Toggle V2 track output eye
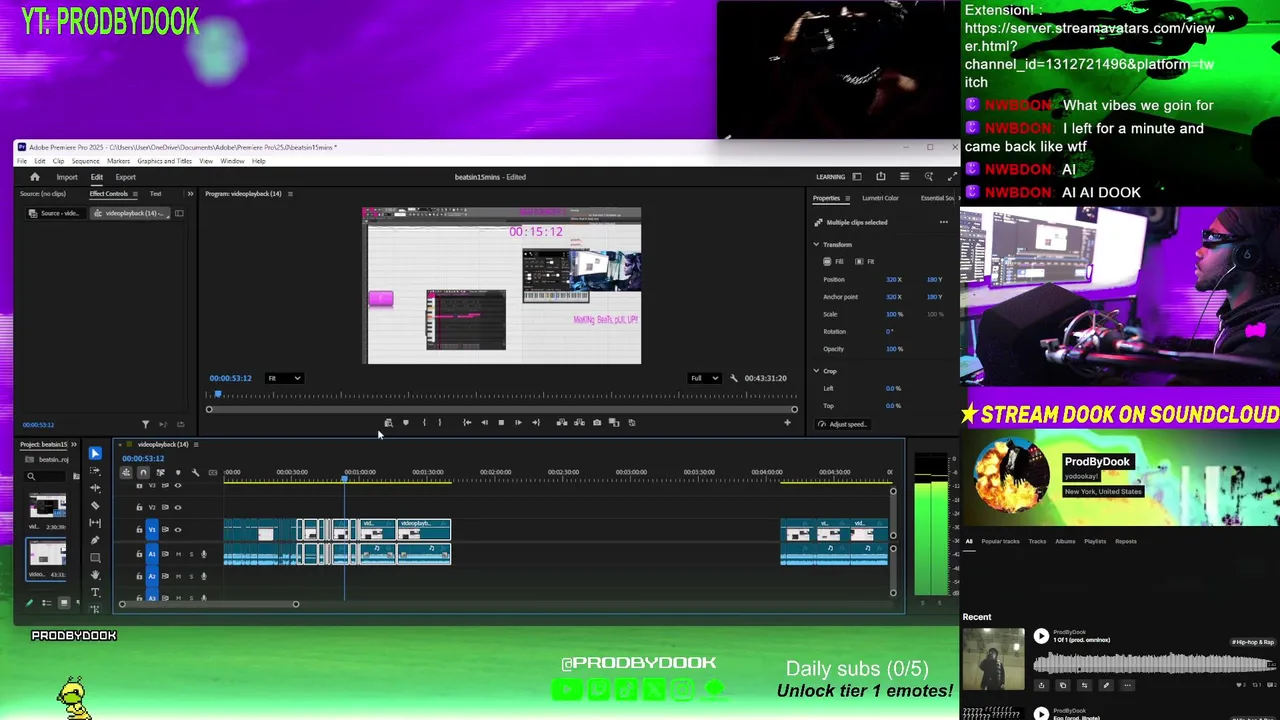 coord(178,507)
